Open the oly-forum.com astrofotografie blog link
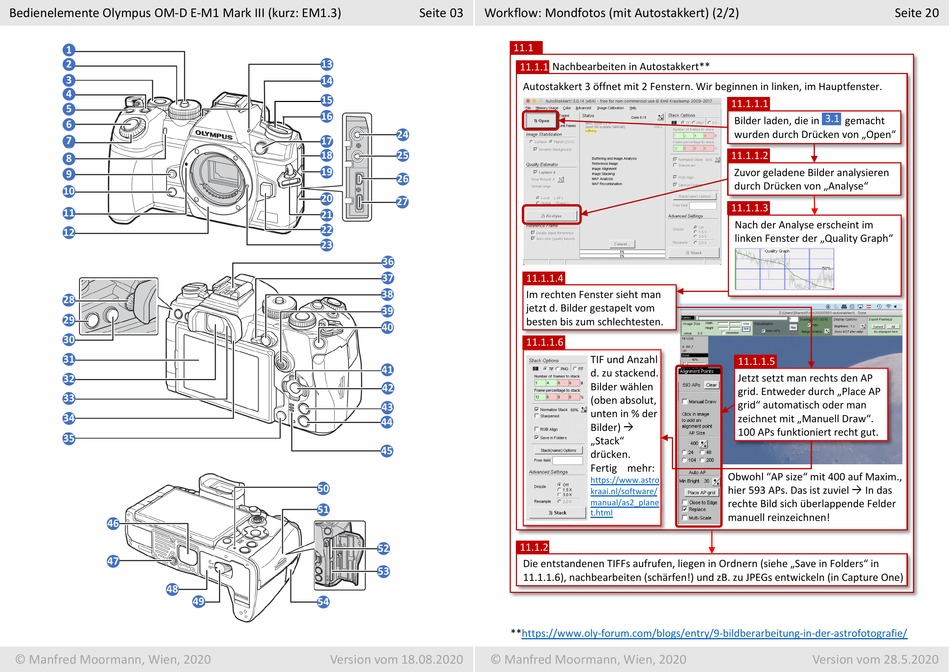This screenshot has width=950, height=672. [x=714, y=633]
